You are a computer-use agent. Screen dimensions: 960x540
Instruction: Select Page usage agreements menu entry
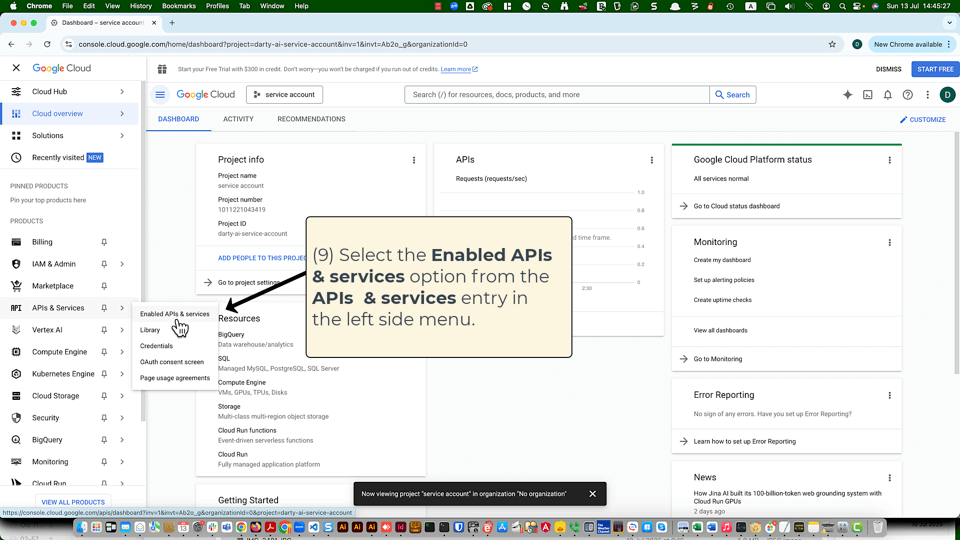tap(174, 378)
